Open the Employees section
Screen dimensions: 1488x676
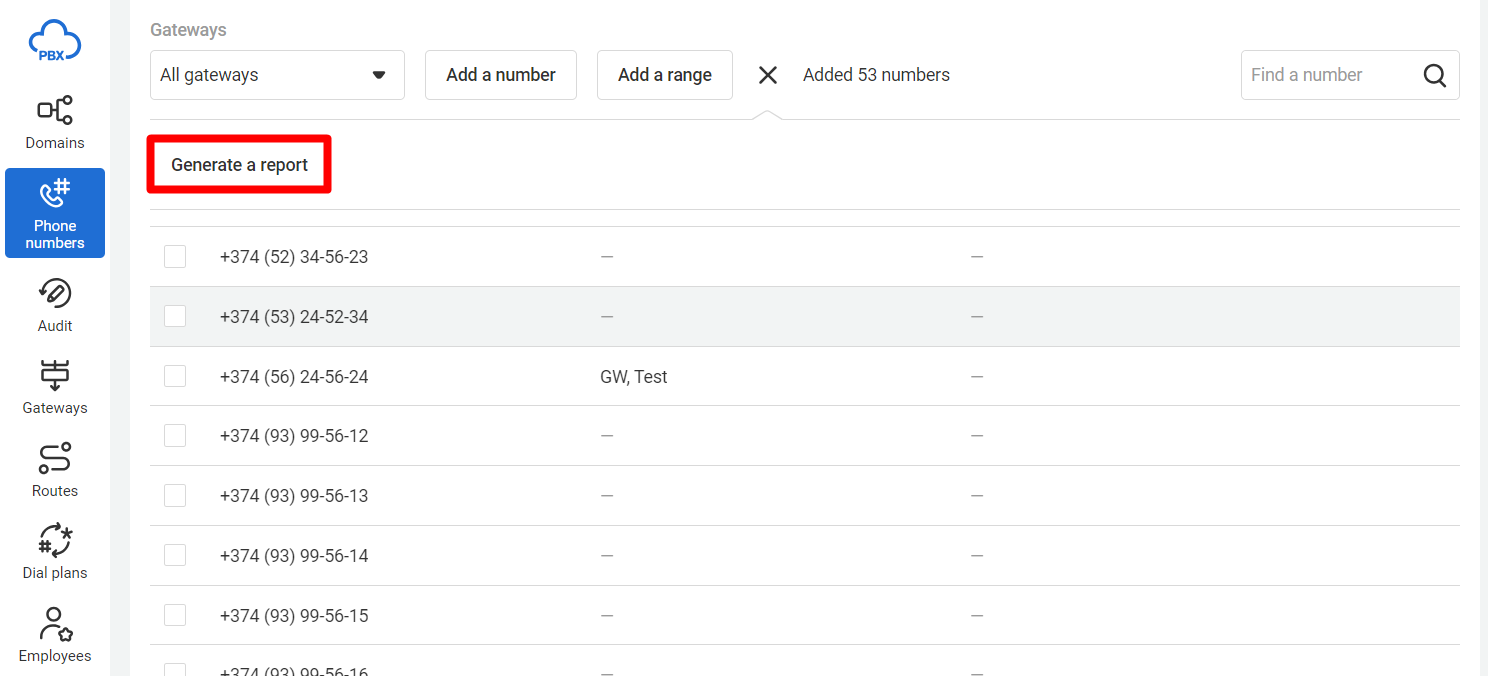(x=55, y=635)
